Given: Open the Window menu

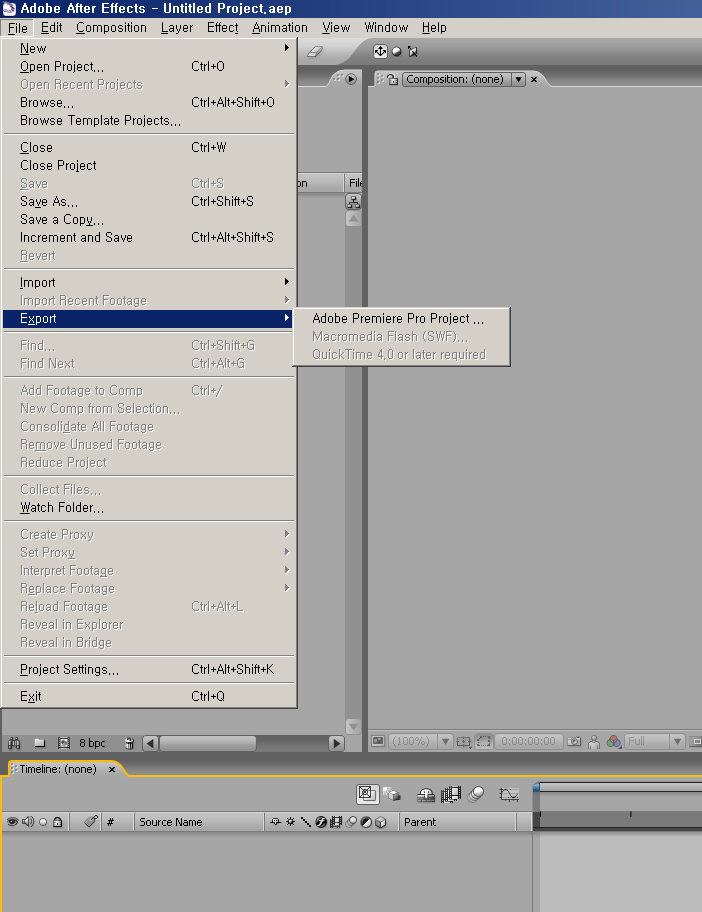Looking at the screenshot, I should pos(386,27).
